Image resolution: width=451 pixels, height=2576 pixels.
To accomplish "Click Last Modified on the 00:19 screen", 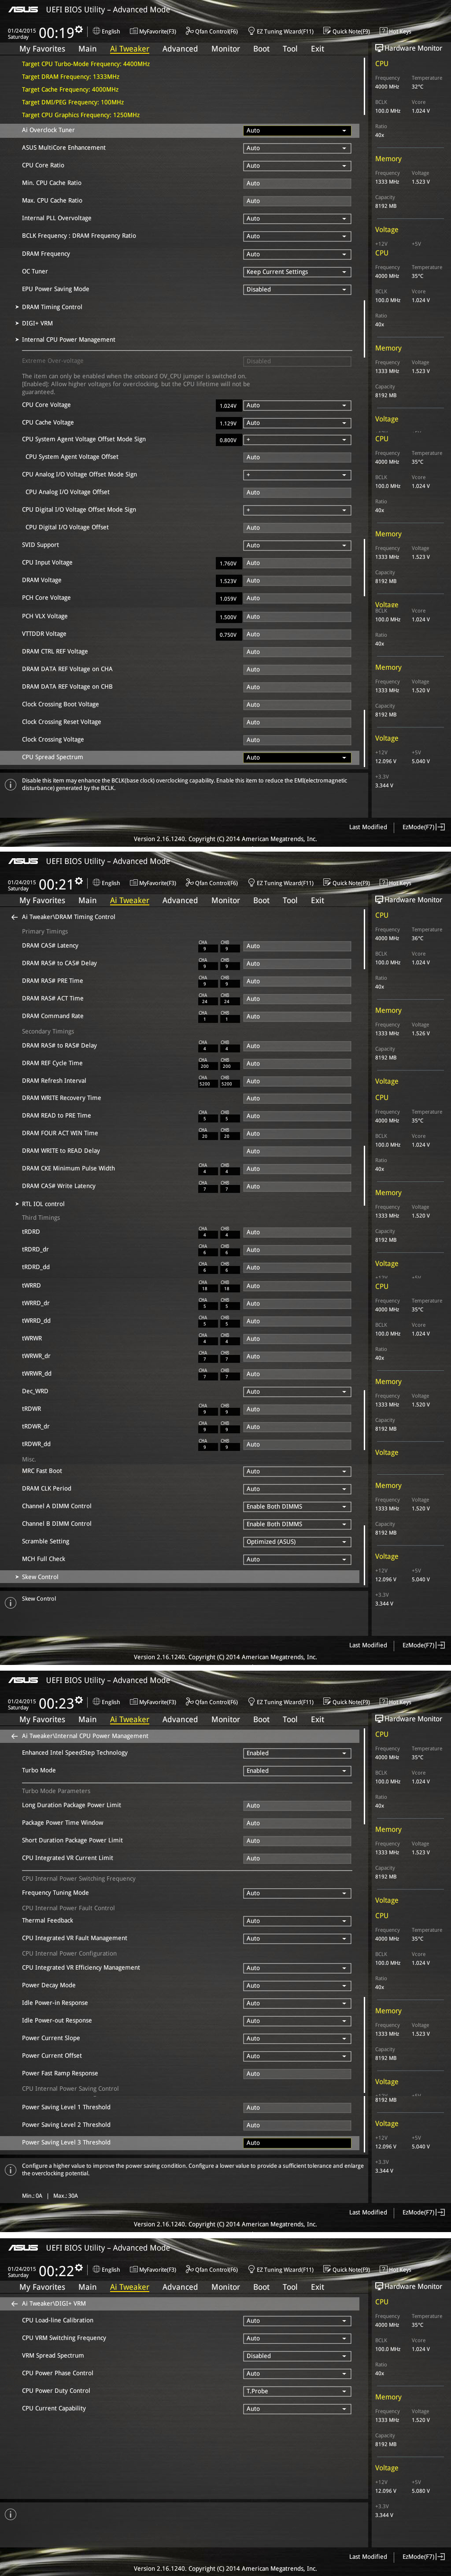I will pyautogui.click(x=368, y=827).
